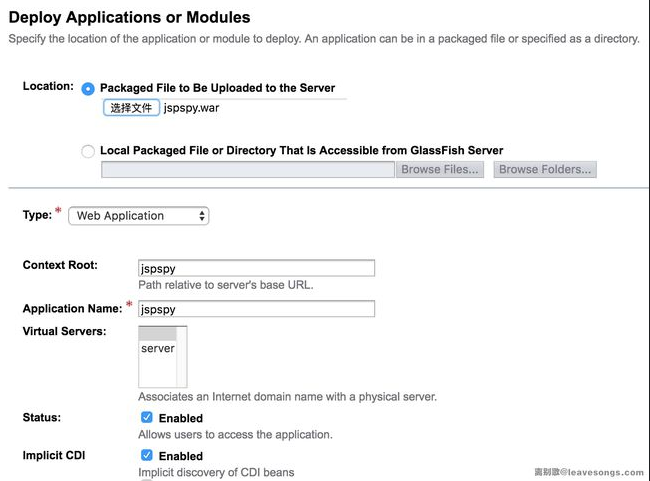Uncheck the Status Enabled checkbox

point(147,418)
